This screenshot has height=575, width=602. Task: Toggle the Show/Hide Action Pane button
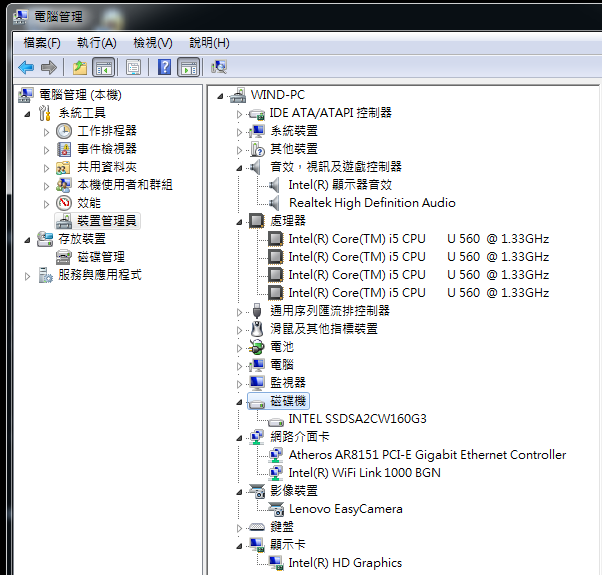[x=189, y=68]
